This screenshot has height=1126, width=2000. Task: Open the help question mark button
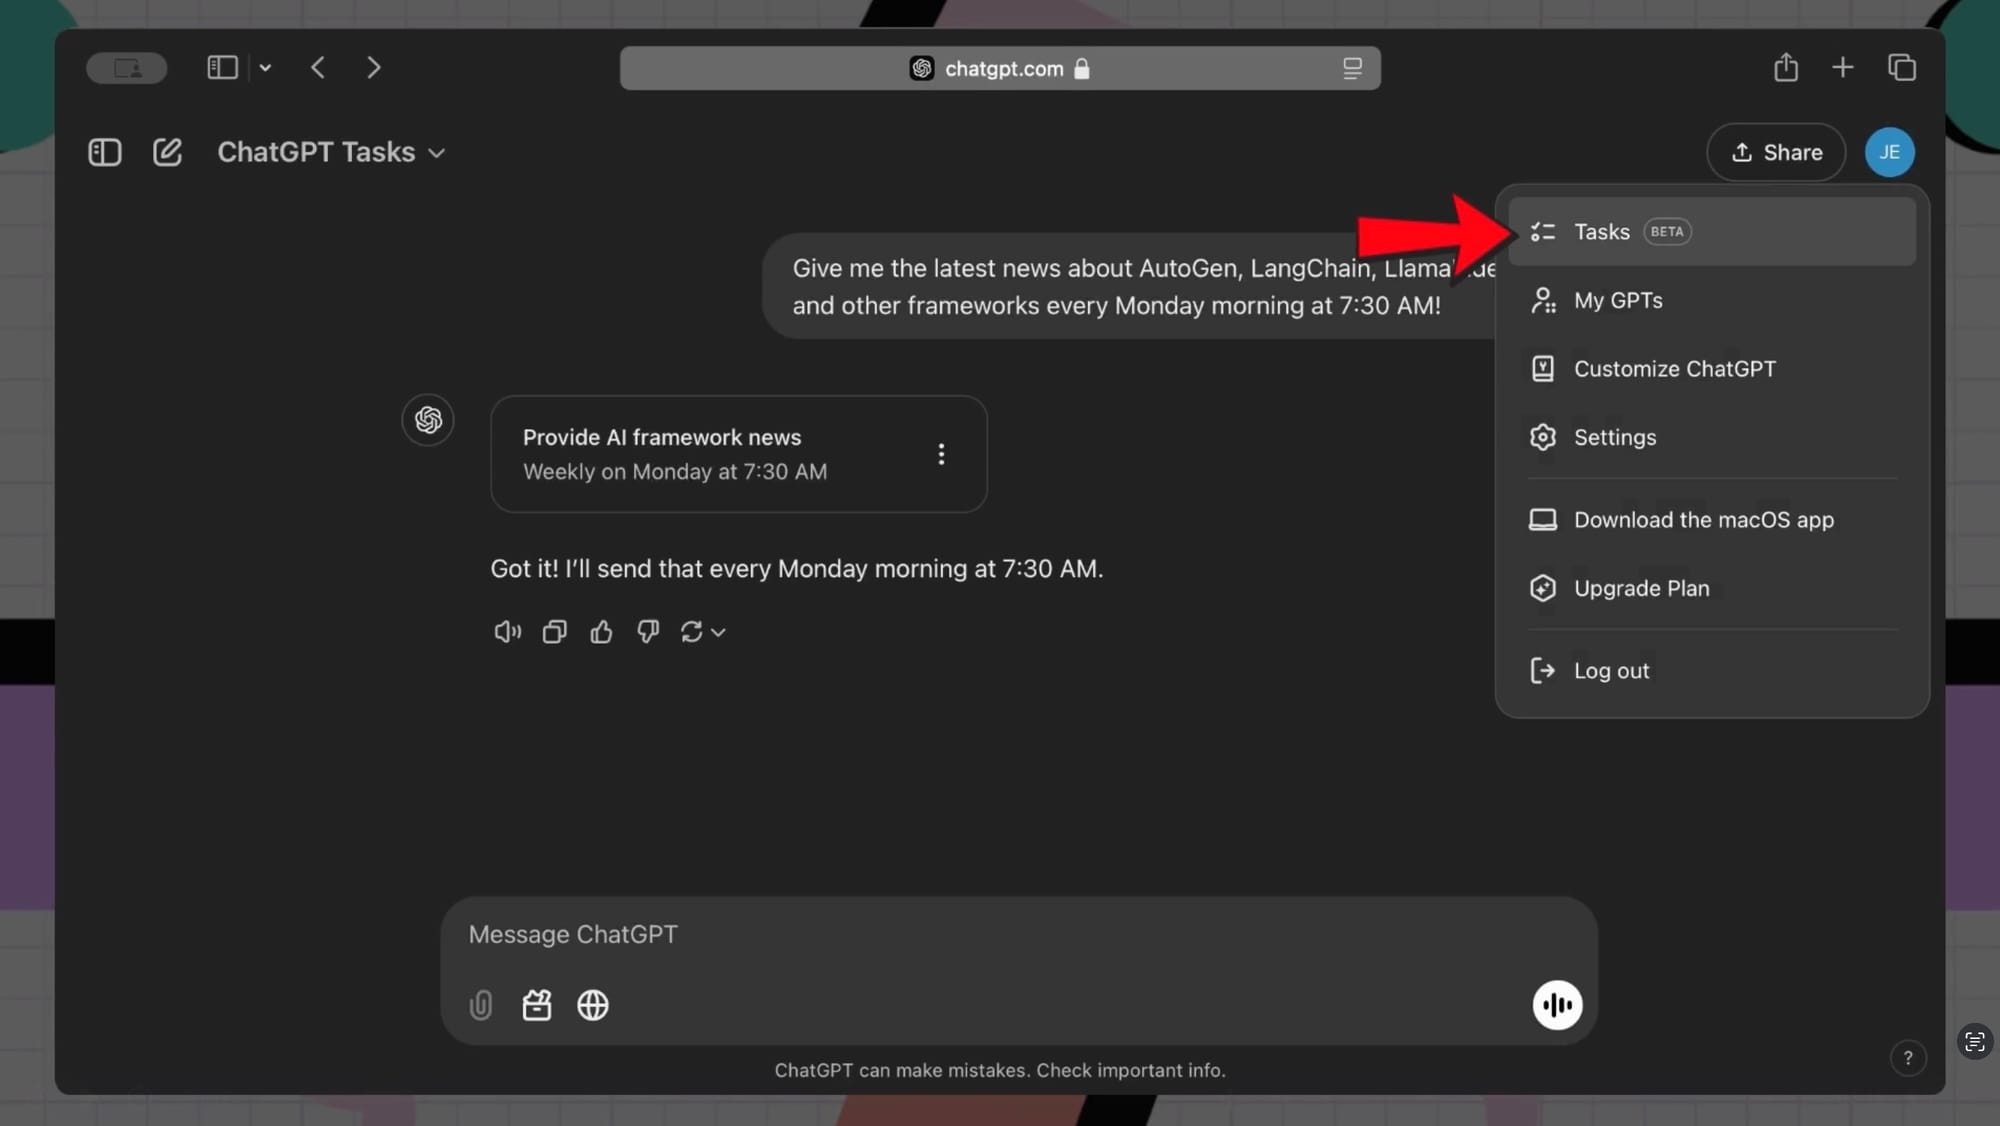pos(1908,1058)
